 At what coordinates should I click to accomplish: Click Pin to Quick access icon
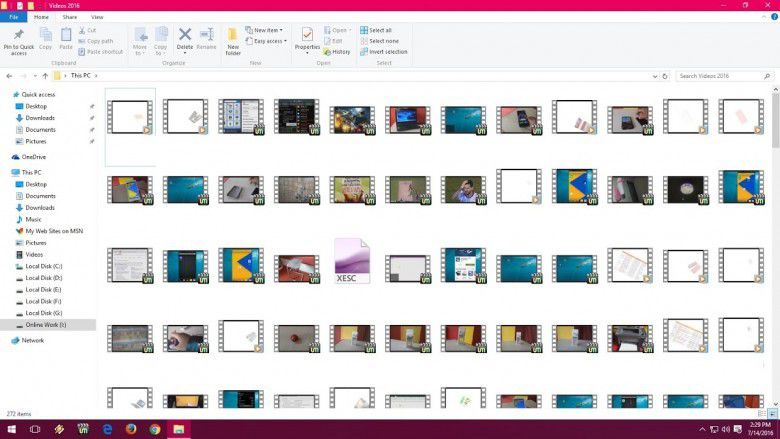[18, 36]
